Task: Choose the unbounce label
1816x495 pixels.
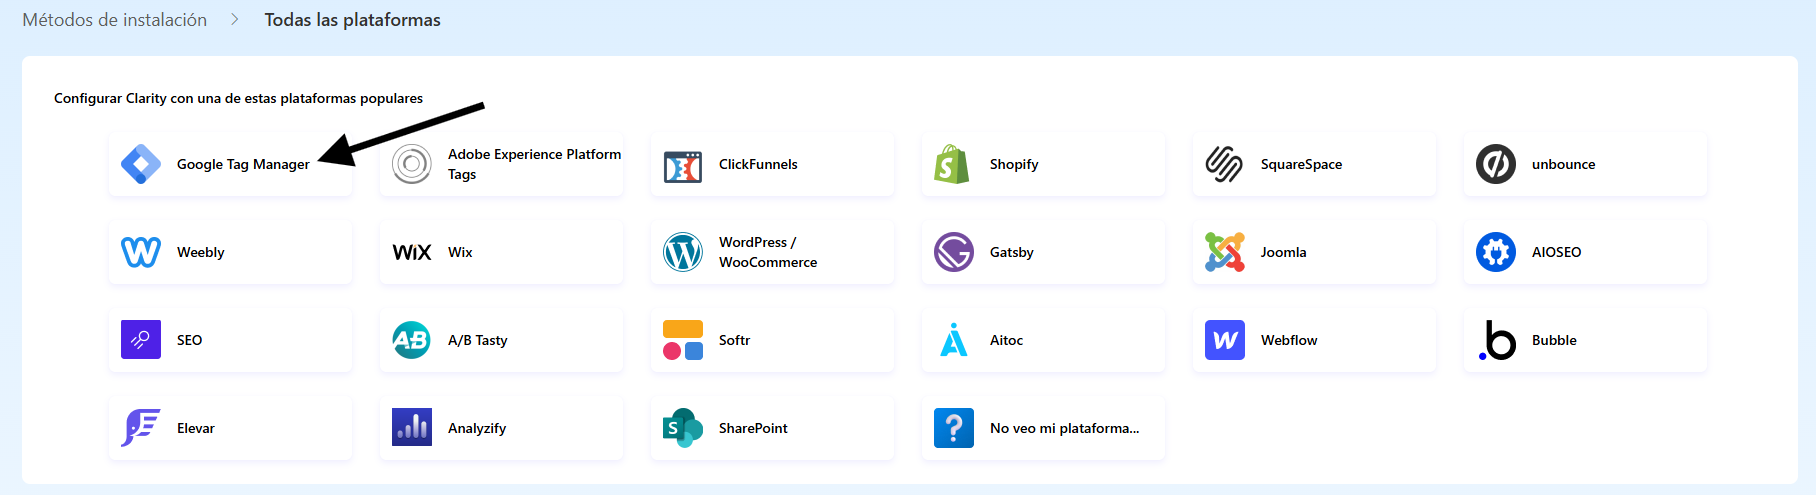Action: point(1563,164)
